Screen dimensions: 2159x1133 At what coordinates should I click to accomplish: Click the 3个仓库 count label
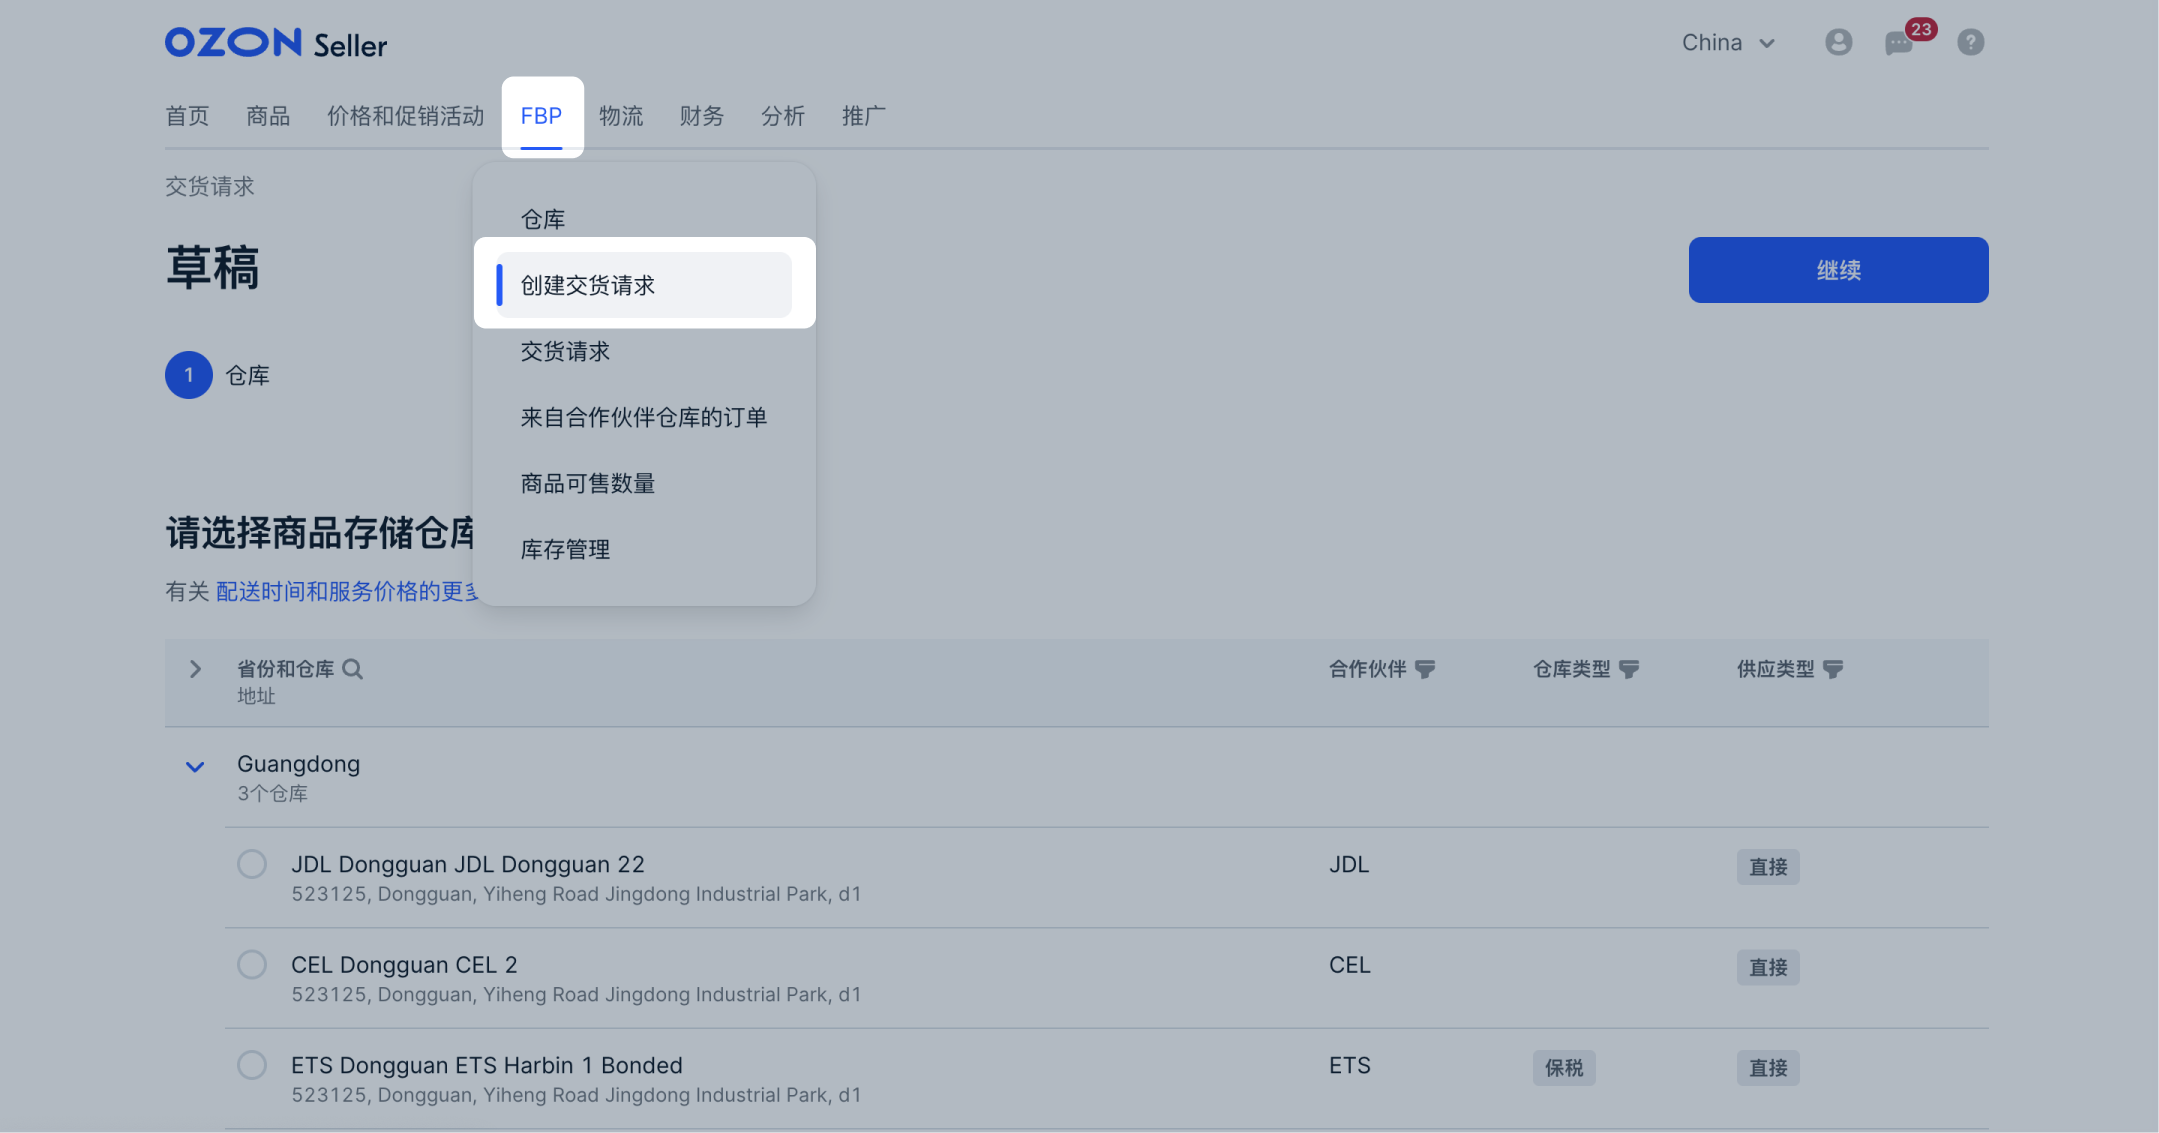272,794
